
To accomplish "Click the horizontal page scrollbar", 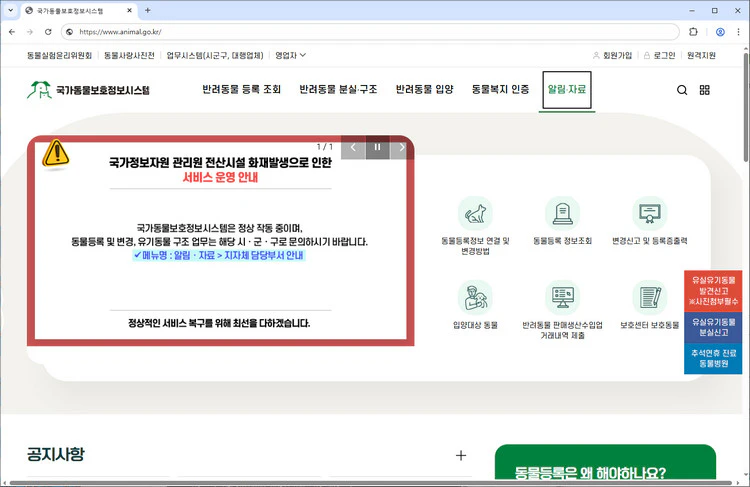I will 371,483.
